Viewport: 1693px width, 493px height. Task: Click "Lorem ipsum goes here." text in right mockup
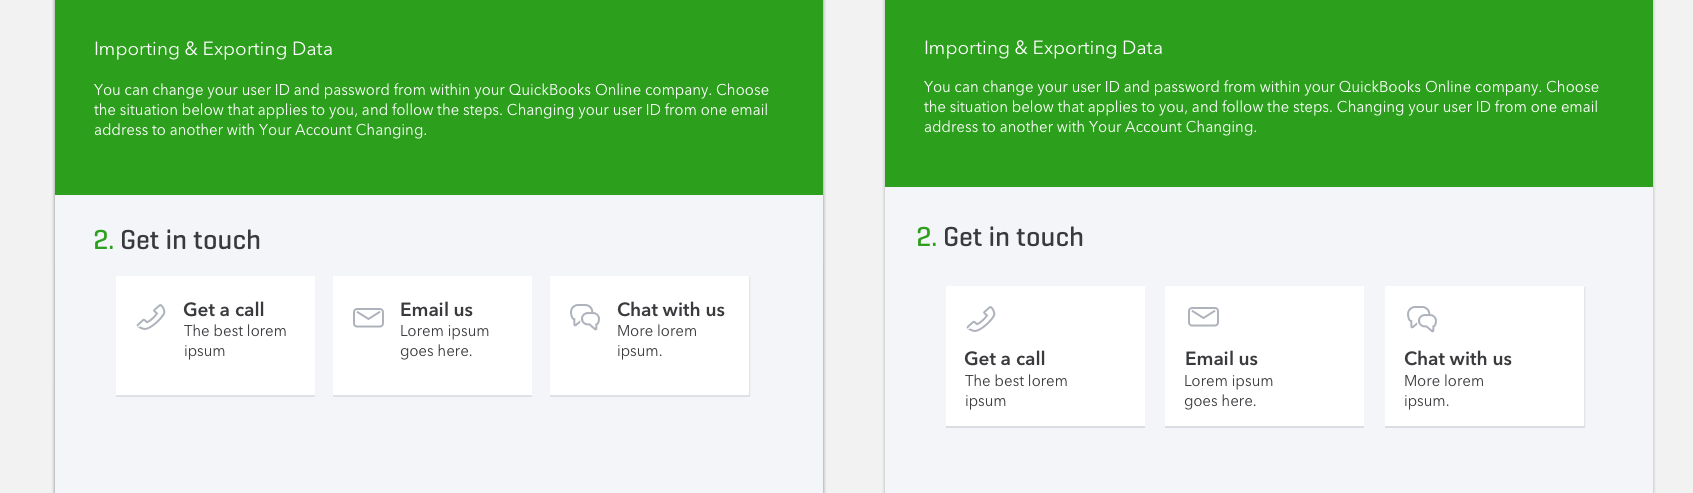click(1228, 391)
